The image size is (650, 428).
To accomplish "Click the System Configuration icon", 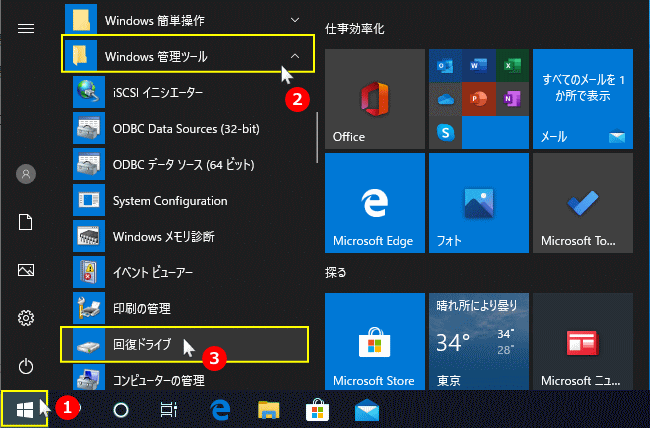I will [x=89, y=200].
